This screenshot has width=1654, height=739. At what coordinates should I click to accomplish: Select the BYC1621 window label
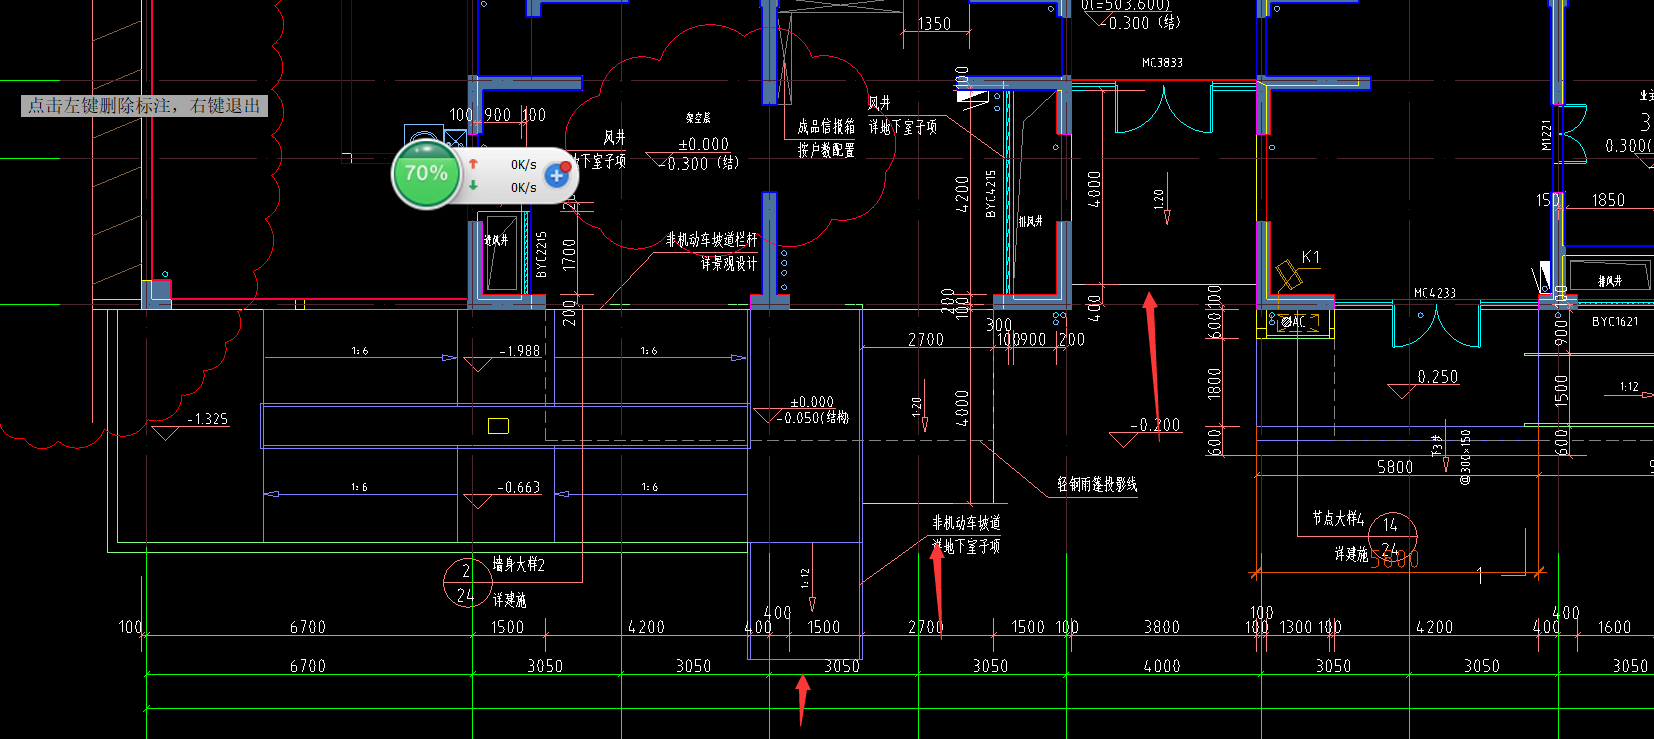point(1615,322)
